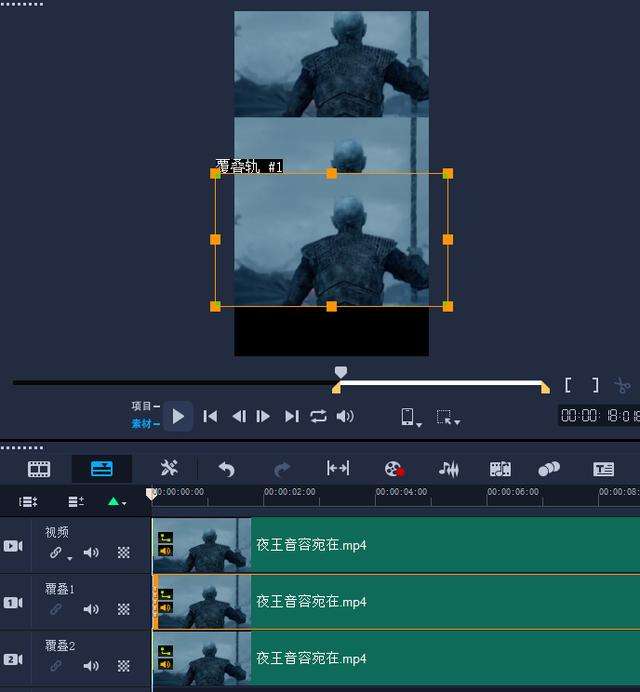This screenshot has height=692, width=640.
Task: Select 项目 (Project) playback mode
Action: coord(145,406)
